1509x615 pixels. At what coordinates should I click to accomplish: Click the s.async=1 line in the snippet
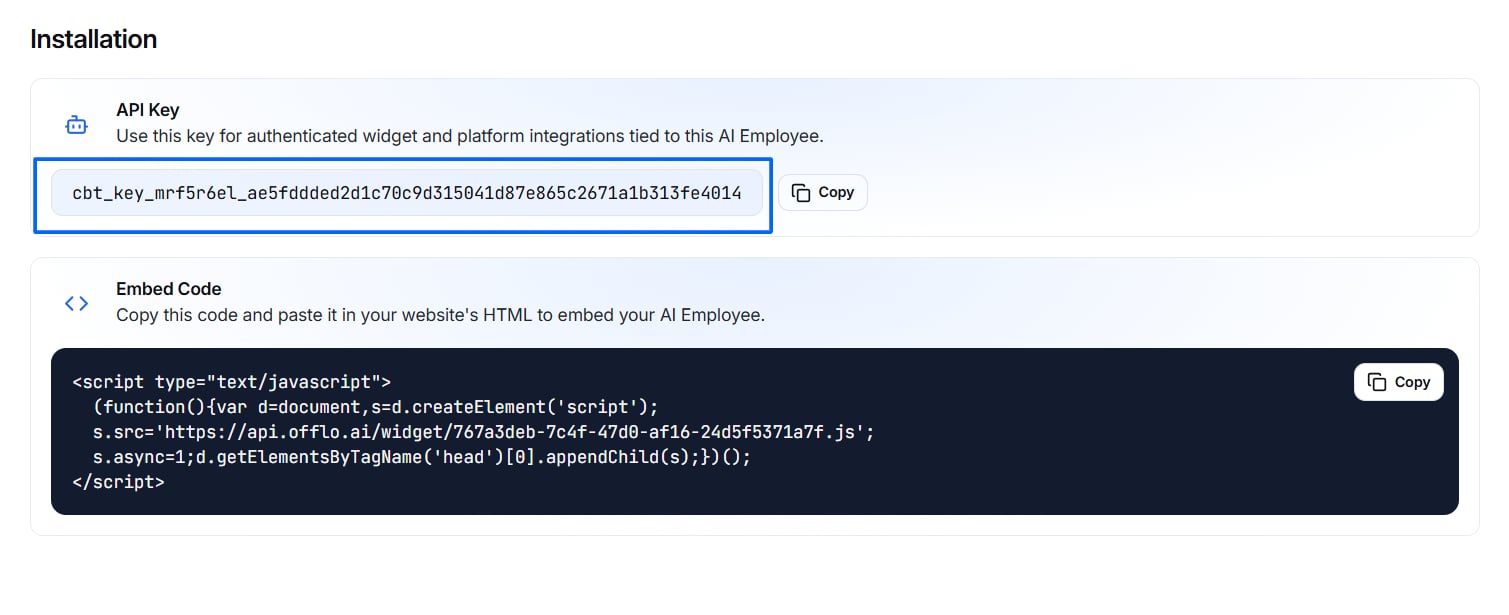tap(421, 457)
